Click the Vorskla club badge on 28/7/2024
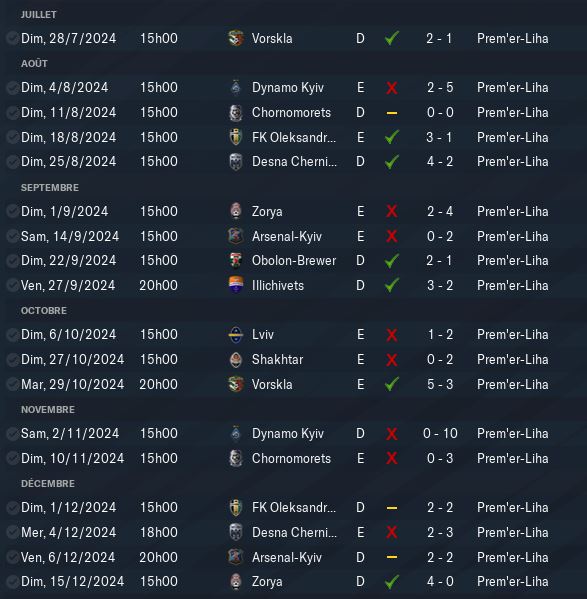Image resolution: width=587 pixels, height=599 pixels. click(236, 38)
